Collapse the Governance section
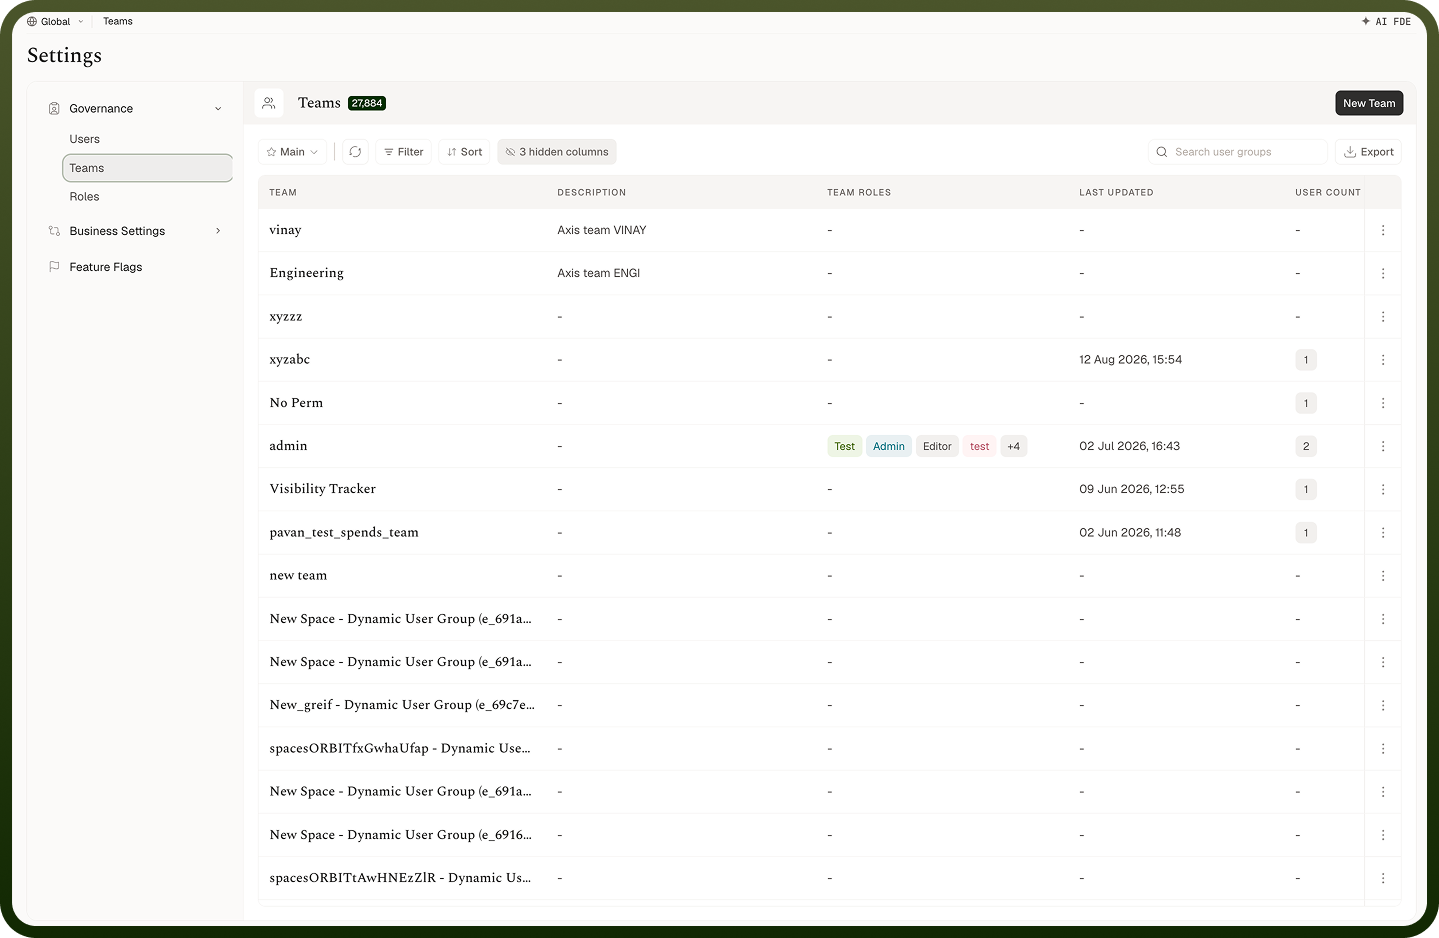Image resolution: width=1439 pixels, height=938 pixels. (218, 109)
